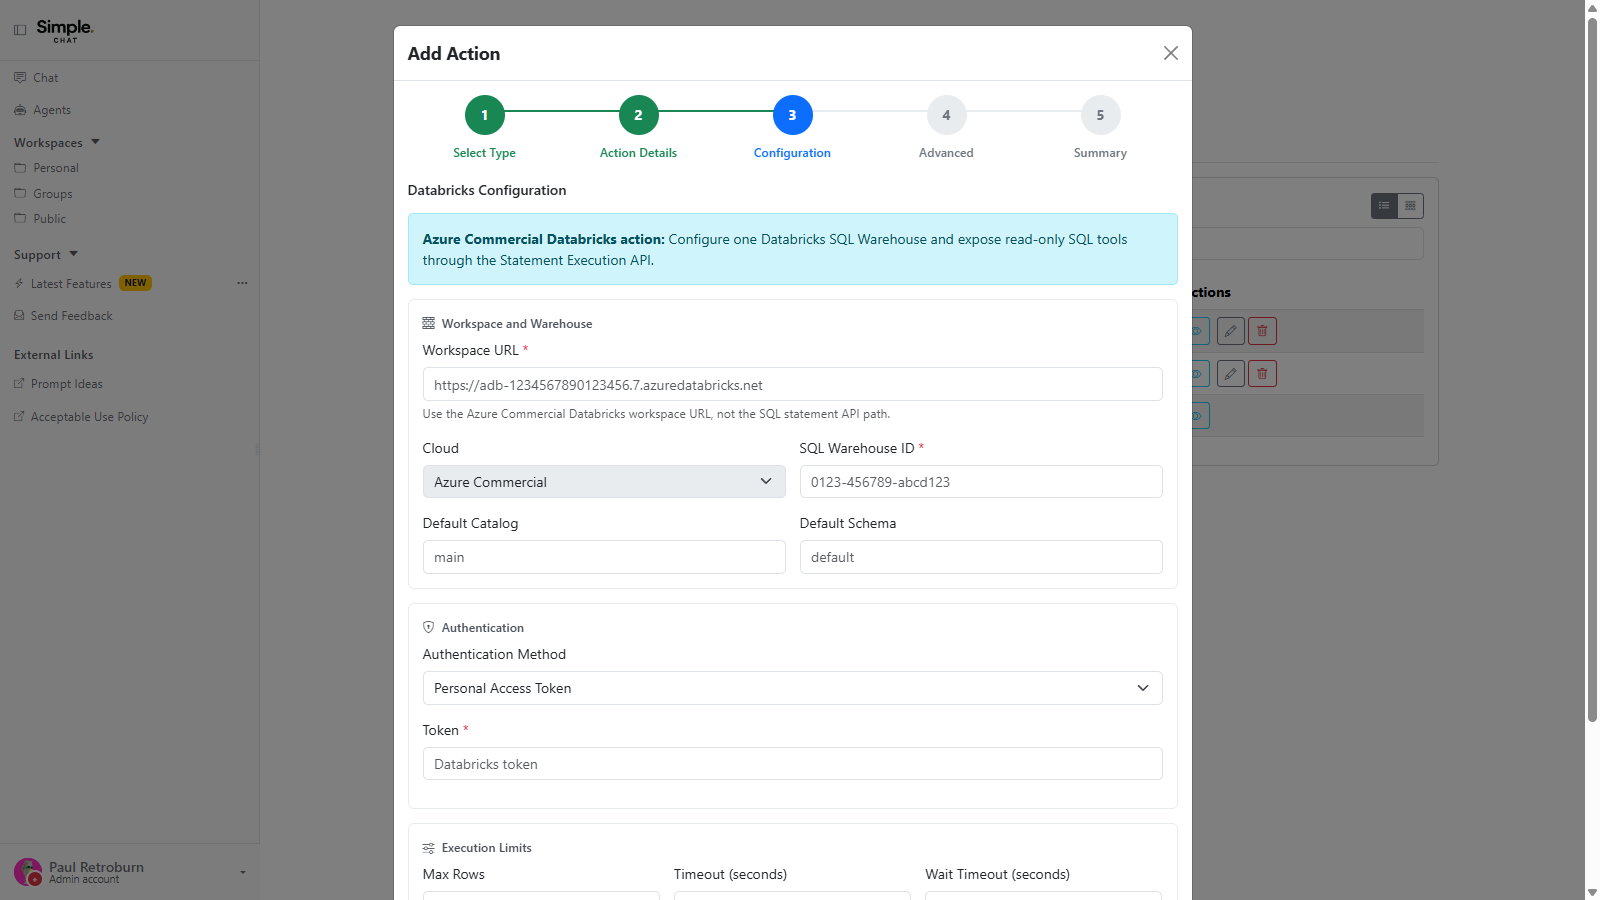Click the SQL Warehouse ID field
This screenshot has width=1600, height=900.
(981, 481)
